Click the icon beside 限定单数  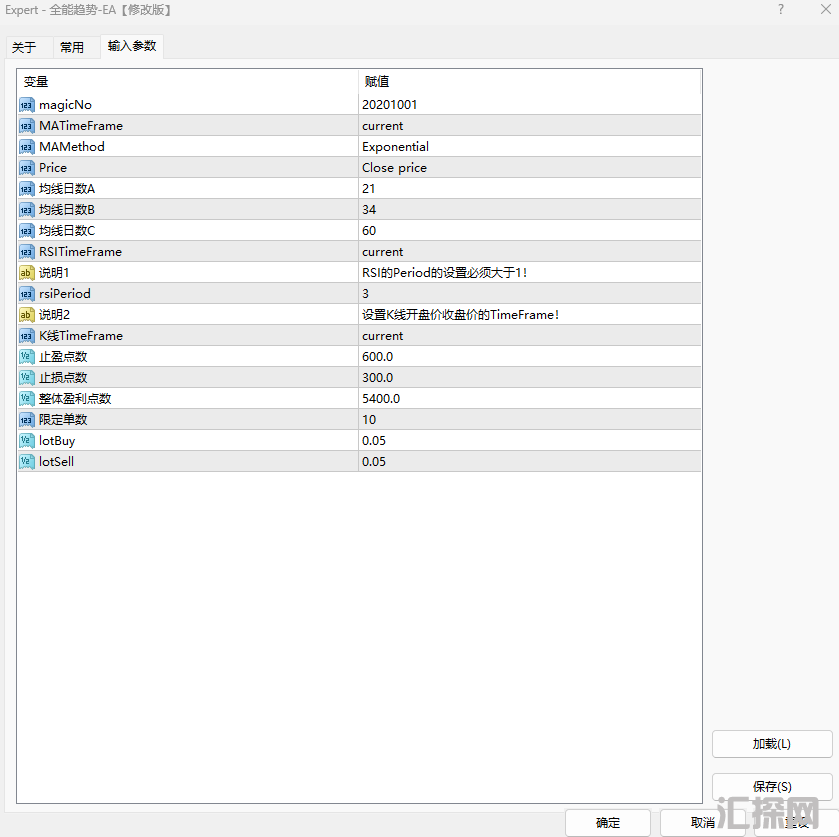[27, 420]
